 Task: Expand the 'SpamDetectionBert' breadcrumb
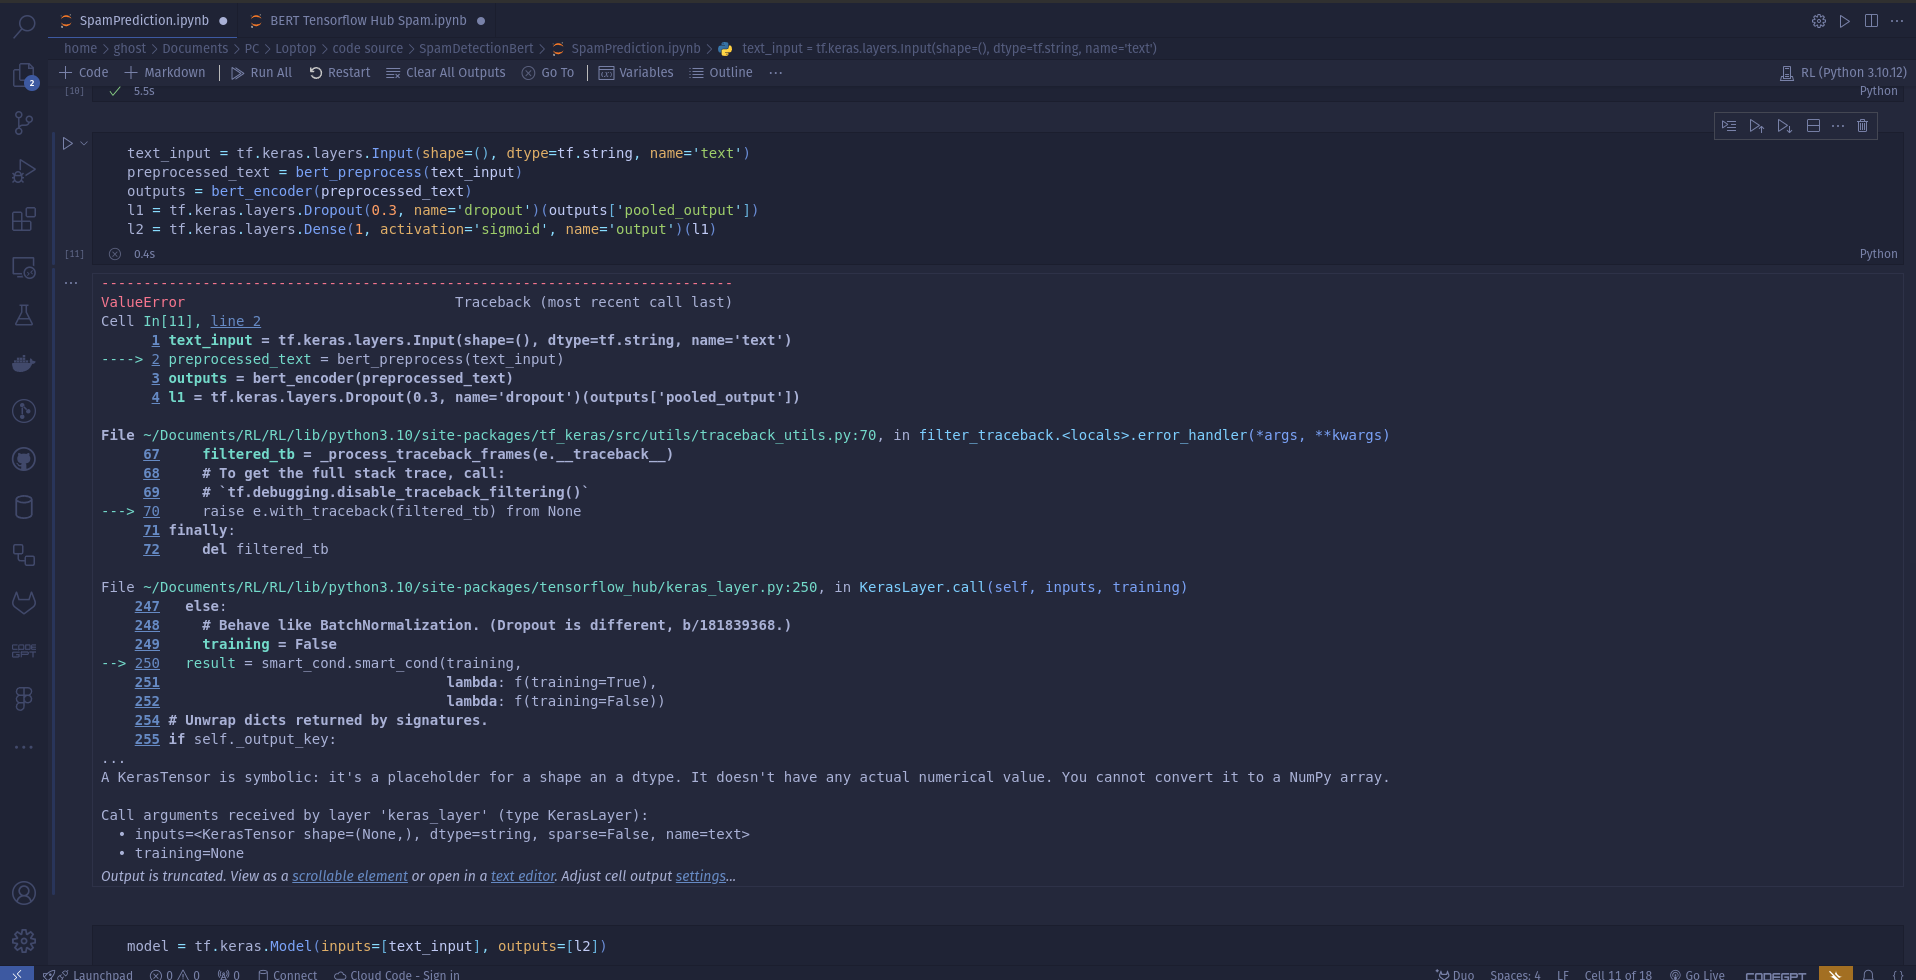click(476, 48)
